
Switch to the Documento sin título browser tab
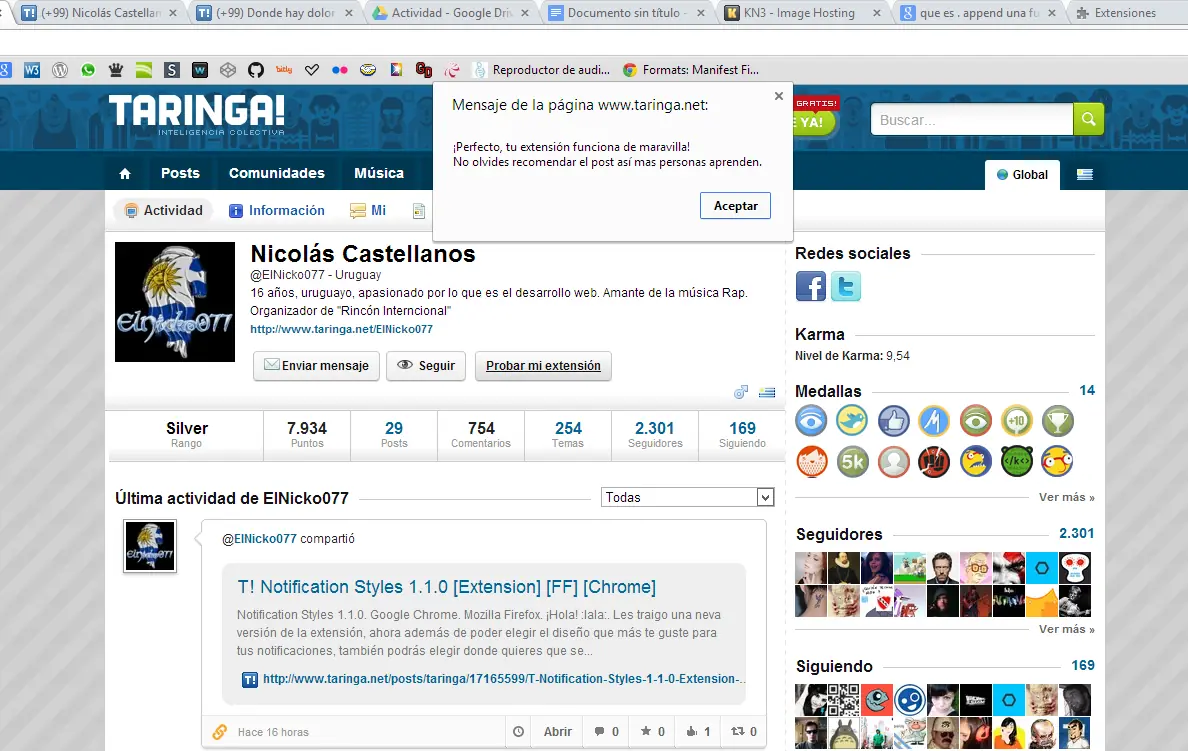coord(628,13)
